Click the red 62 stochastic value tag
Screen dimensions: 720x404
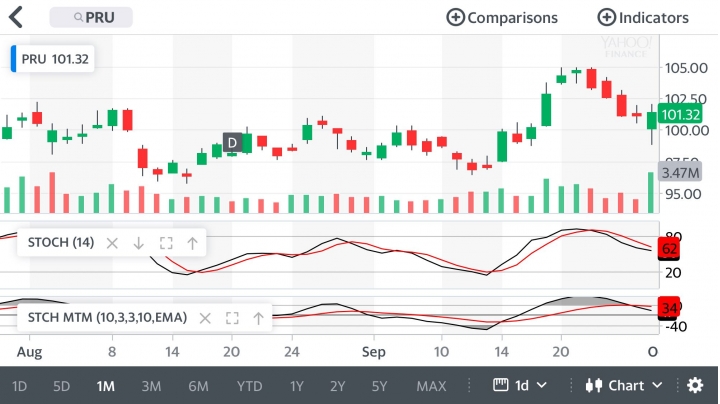(669, 249)
